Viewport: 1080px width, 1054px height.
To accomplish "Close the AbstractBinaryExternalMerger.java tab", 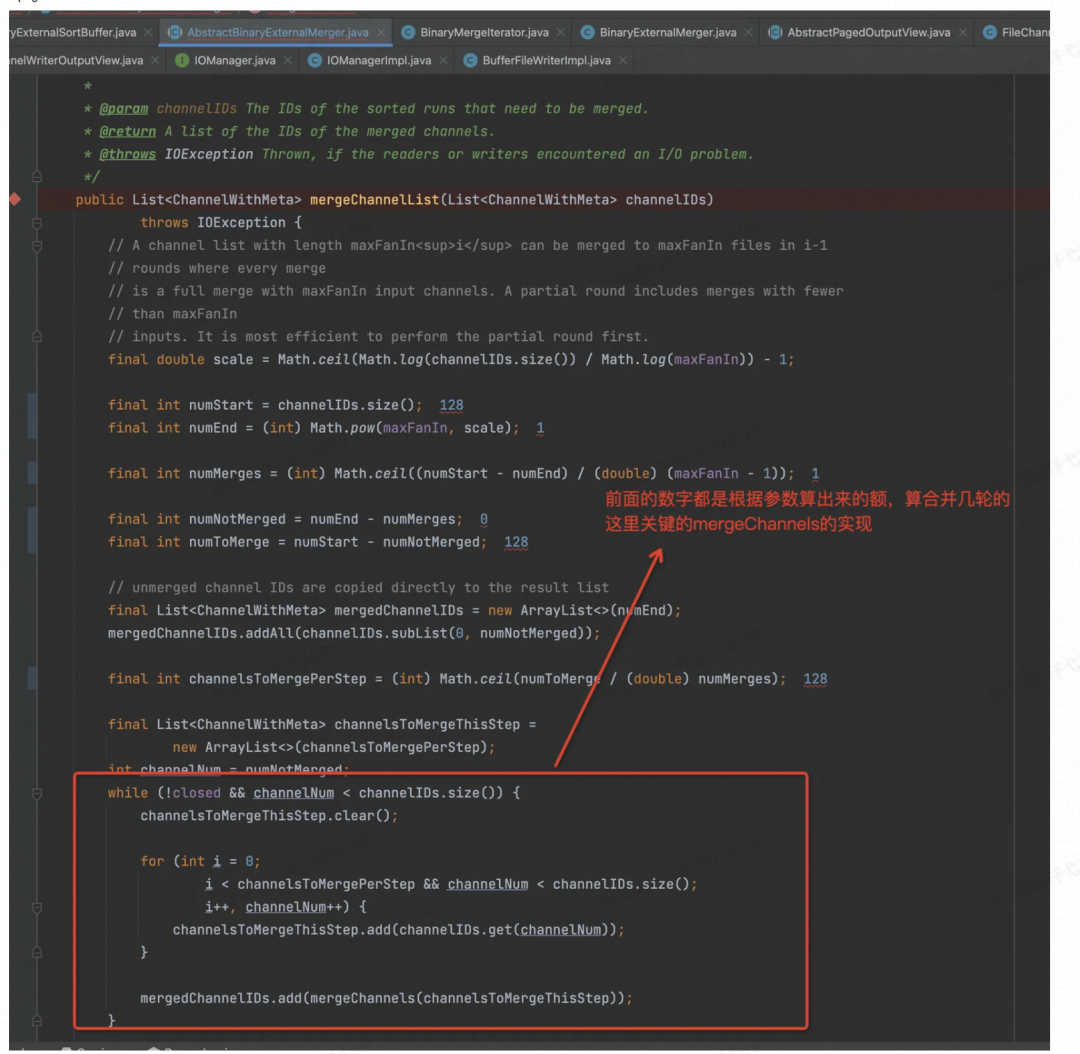I will point(381,32).
